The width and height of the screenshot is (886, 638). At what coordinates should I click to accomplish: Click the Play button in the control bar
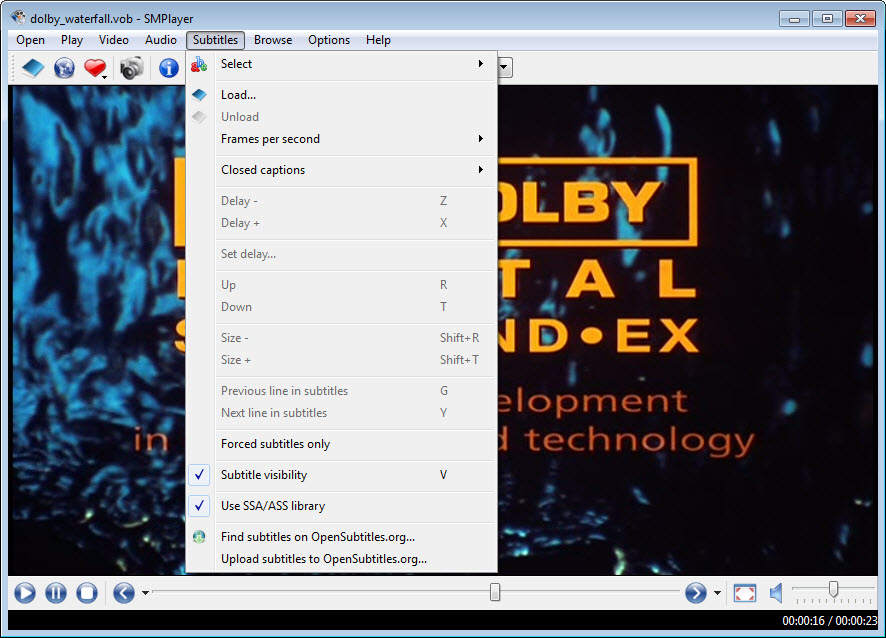click(25, 593)
